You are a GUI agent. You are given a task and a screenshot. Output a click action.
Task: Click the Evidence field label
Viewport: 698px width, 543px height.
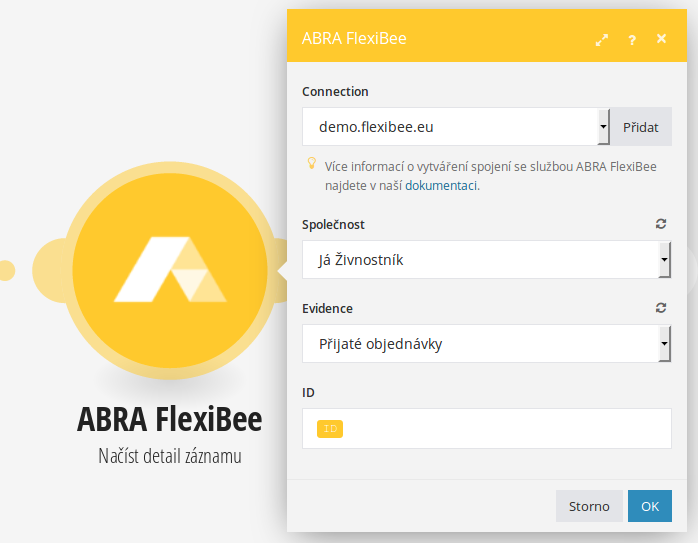(x=327, y=308)
